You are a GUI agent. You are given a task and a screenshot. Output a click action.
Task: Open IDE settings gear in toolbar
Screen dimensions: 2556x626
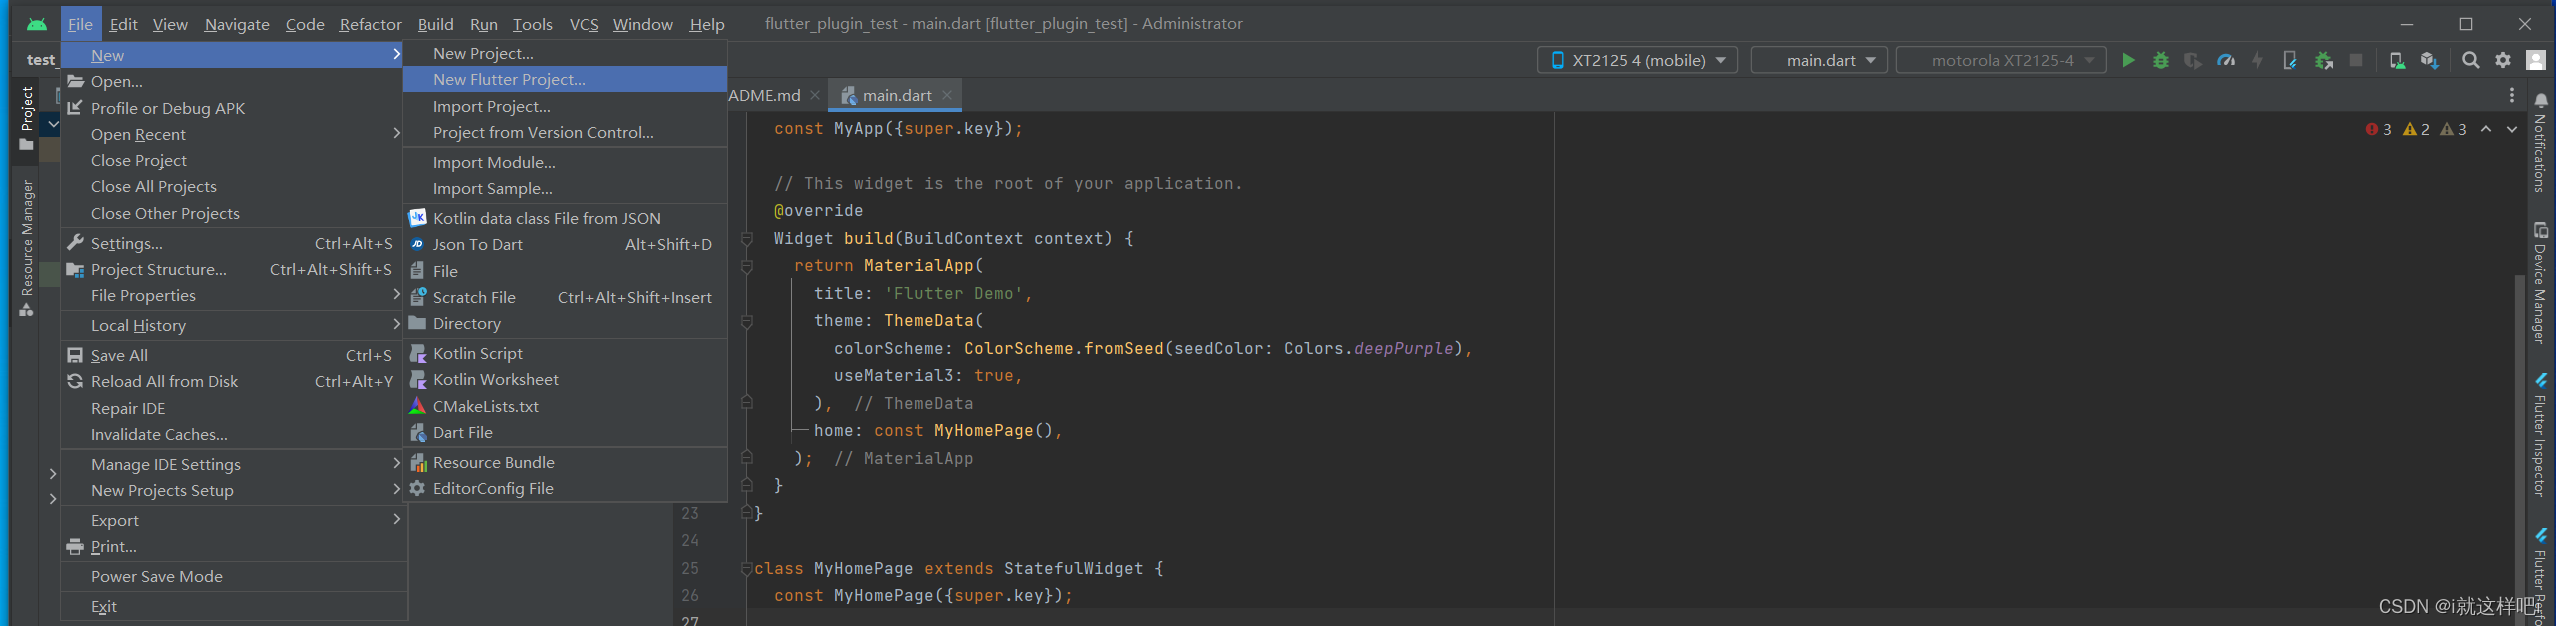(x=2503, y=60)
